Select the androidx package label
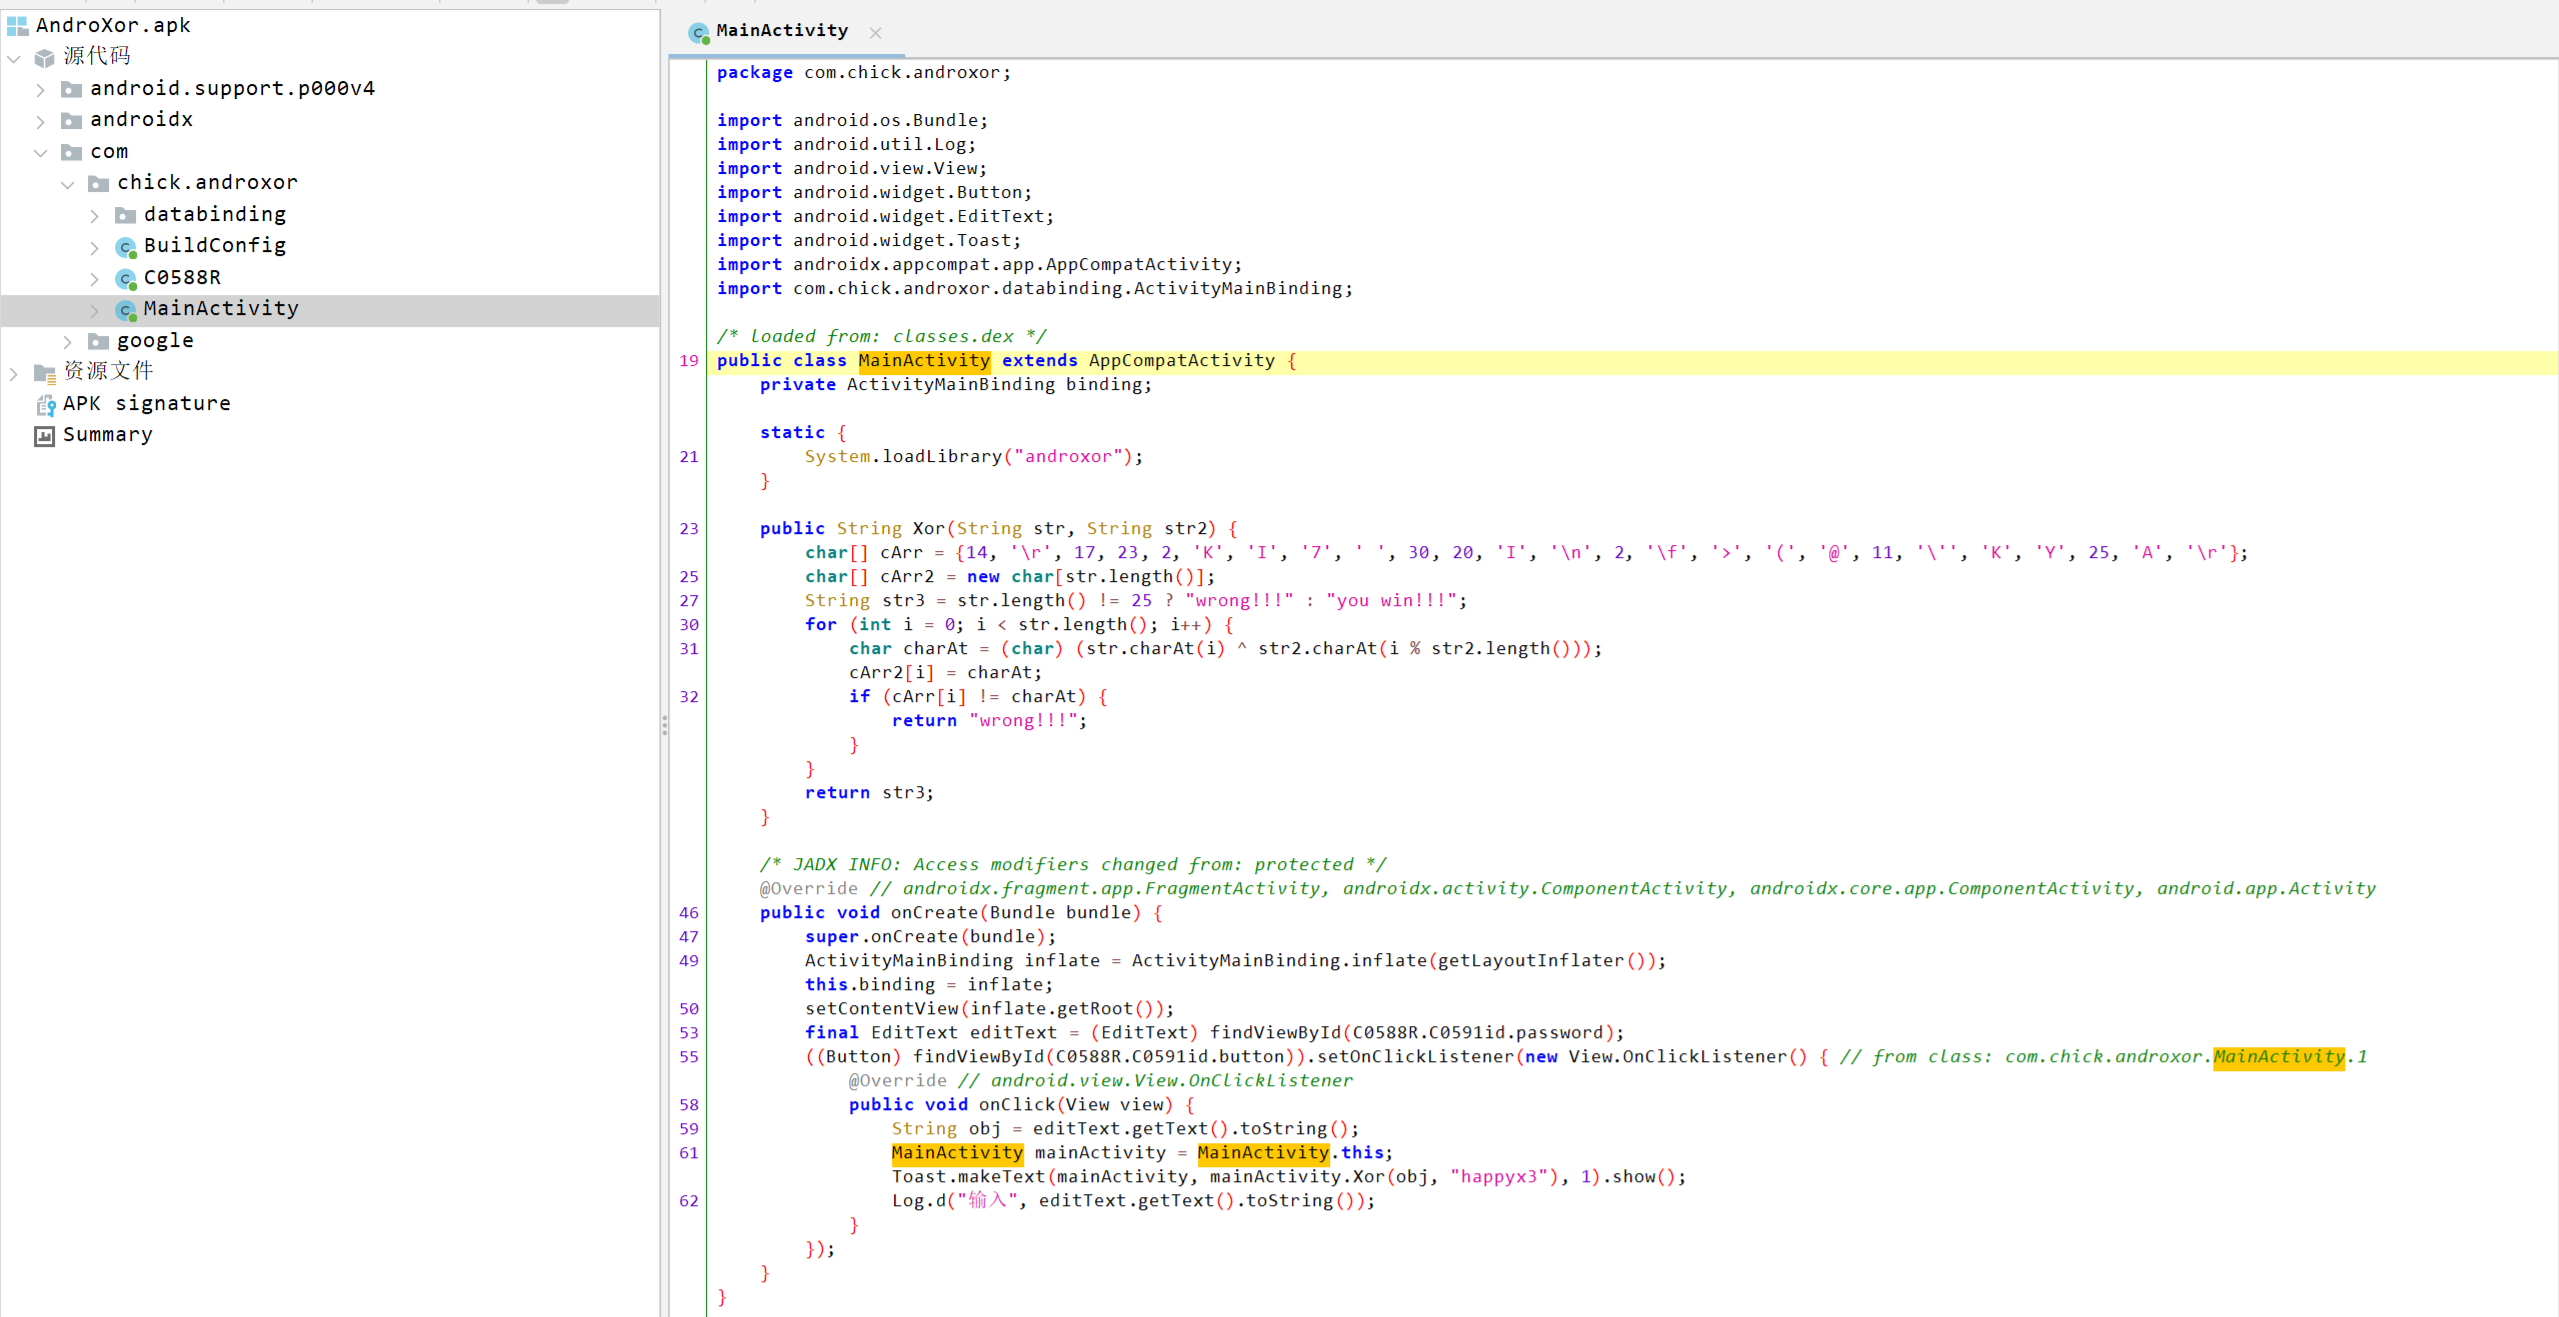The height and width of the screenshot is (1317, 2559). tap(141, 119)
